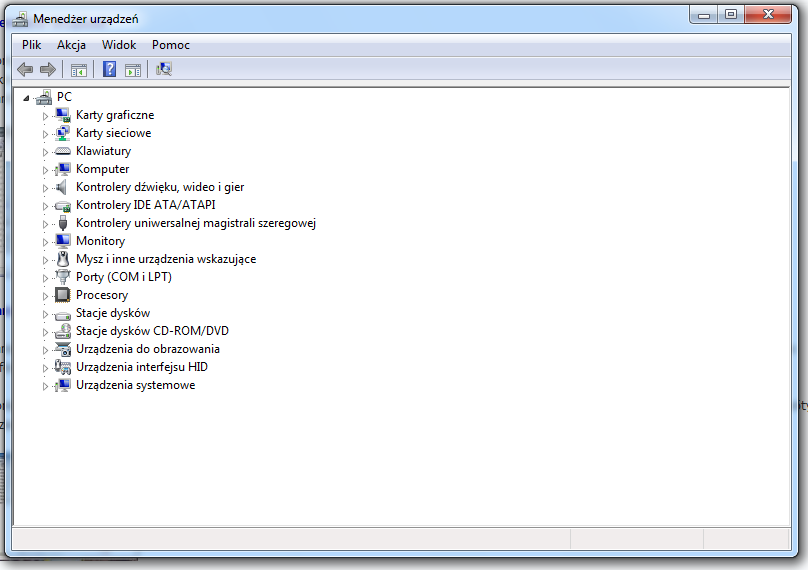Expand the Karty sieciowe node
Image resolution: width=808 pixels, height=570 pixels.
click(x=45, y=134)
